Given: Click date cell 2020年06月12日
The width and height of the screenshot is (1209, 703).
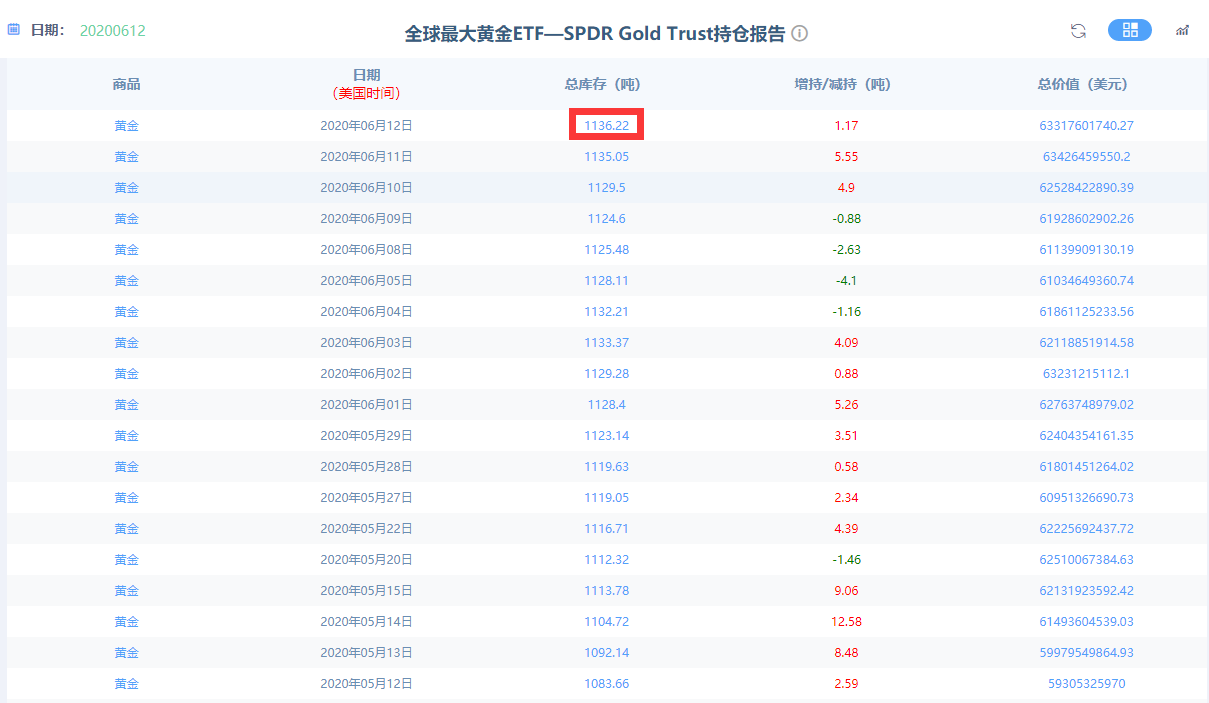Looking at the screenshot, I should click(x=367, y=126).
